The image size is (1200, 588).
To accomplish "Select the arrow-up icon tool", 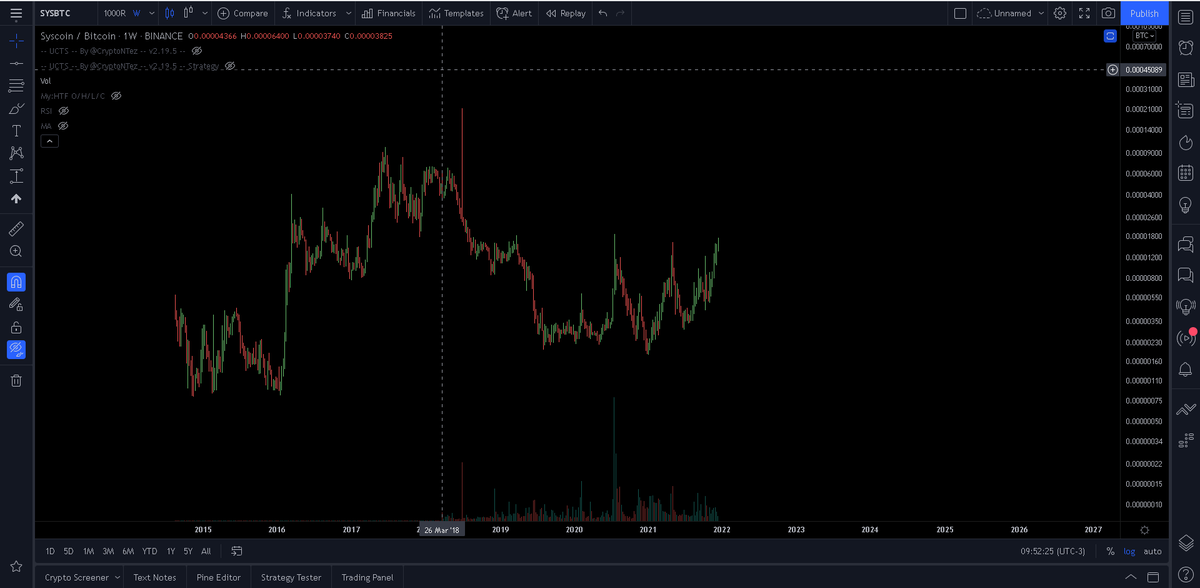I will 16,199.
